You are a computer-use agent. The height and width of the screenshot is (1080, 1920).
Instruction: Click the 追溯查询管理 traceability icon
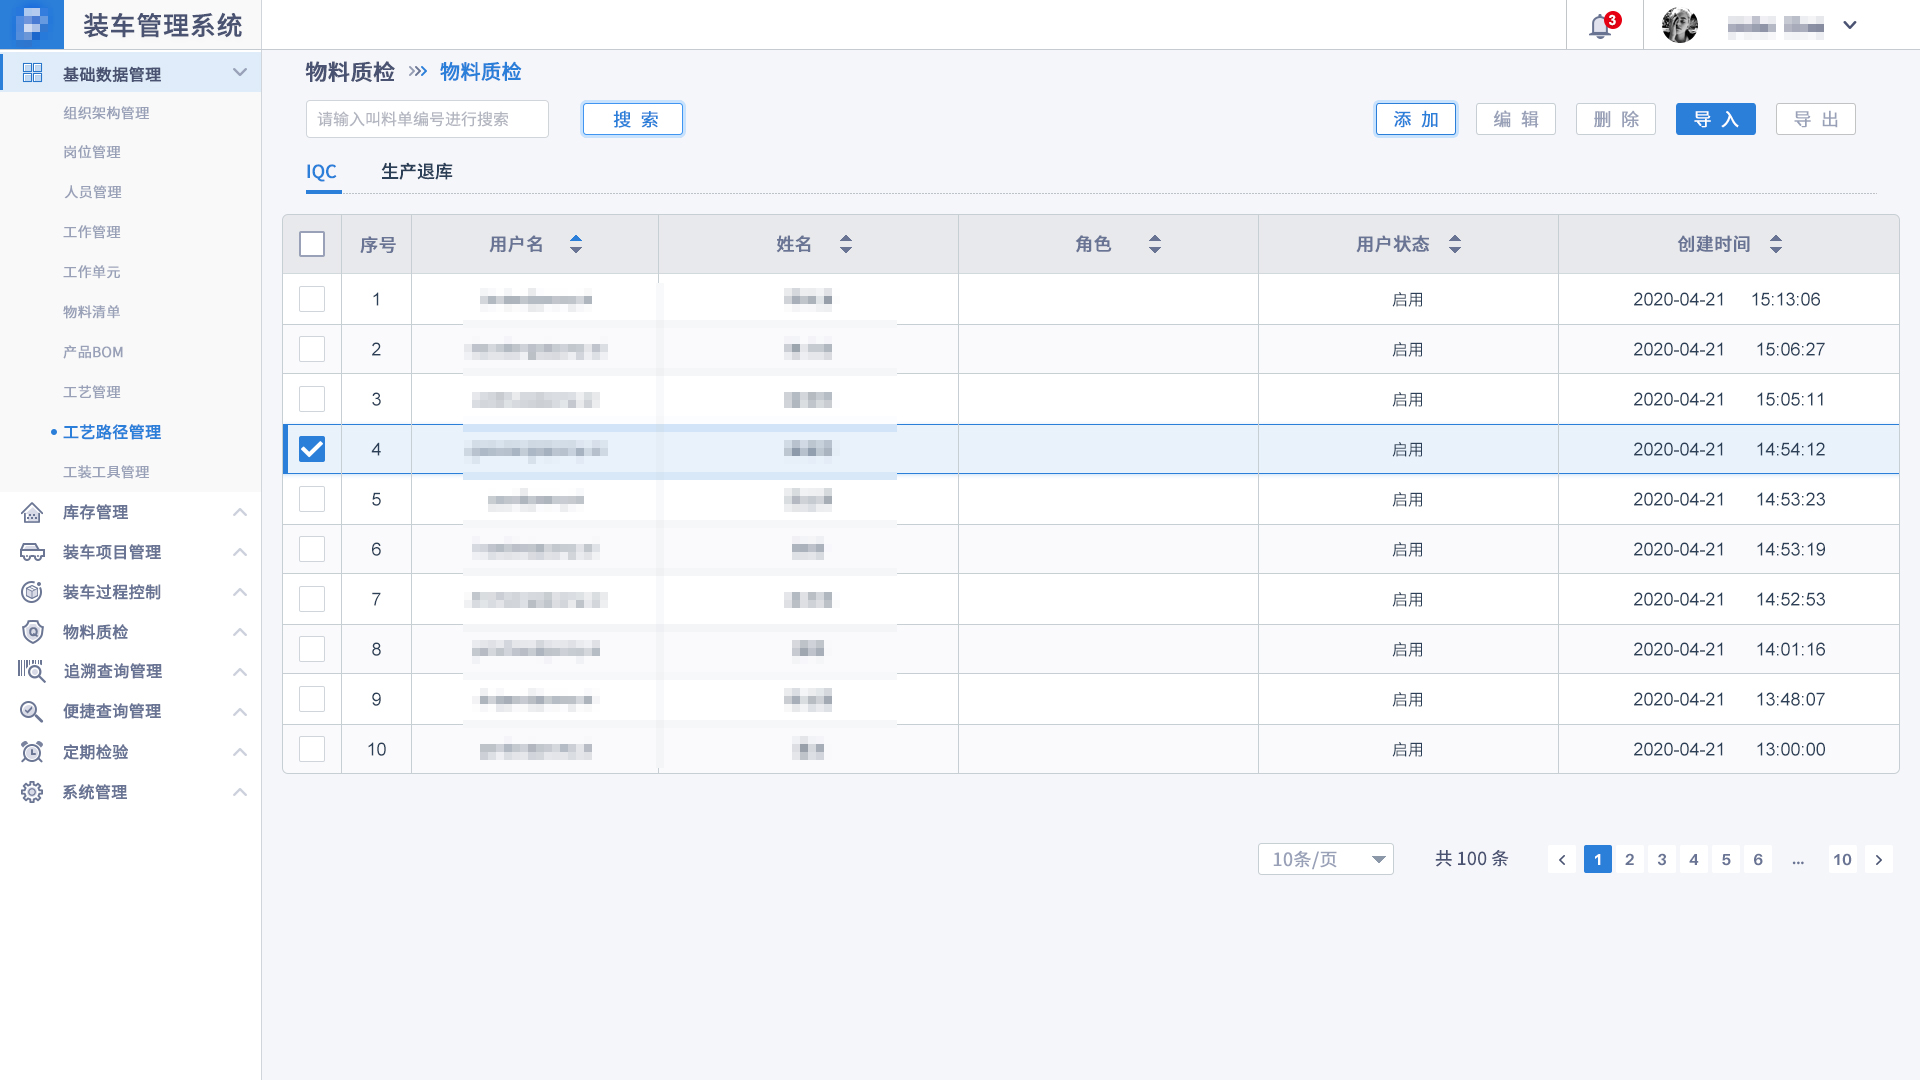31,672
